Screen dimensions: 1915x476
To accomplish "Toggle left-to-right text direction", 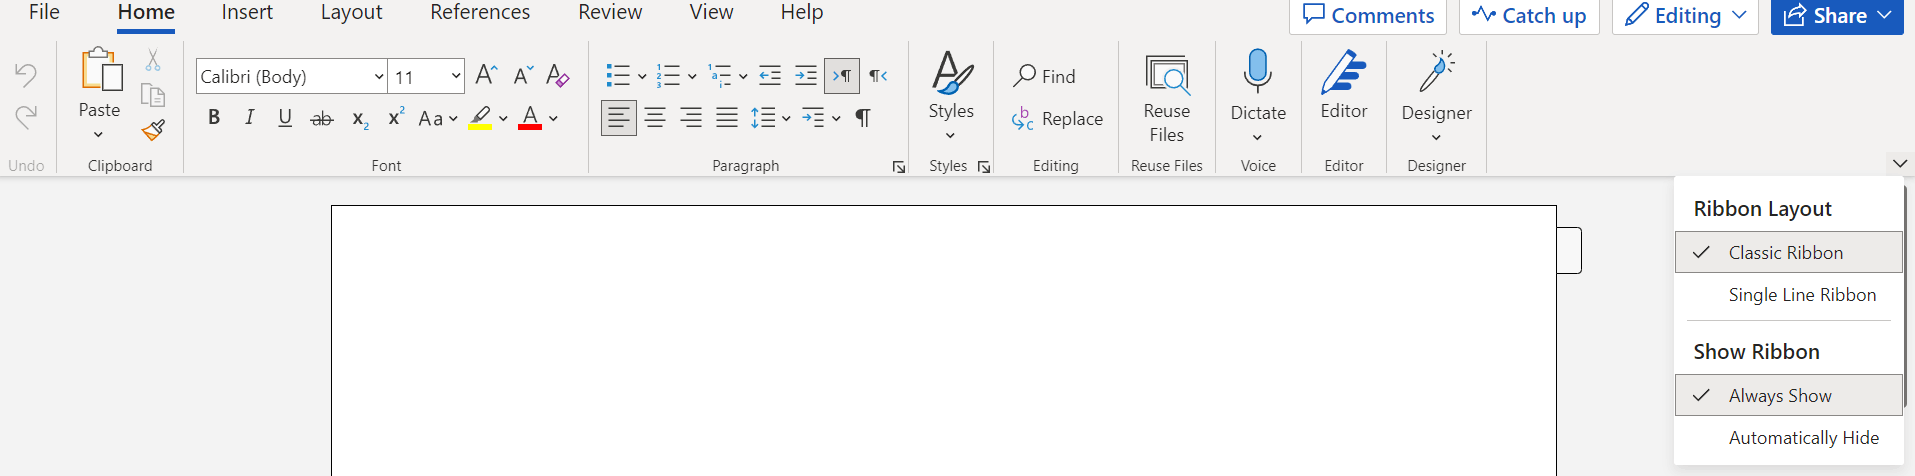I will coord(842,76).
